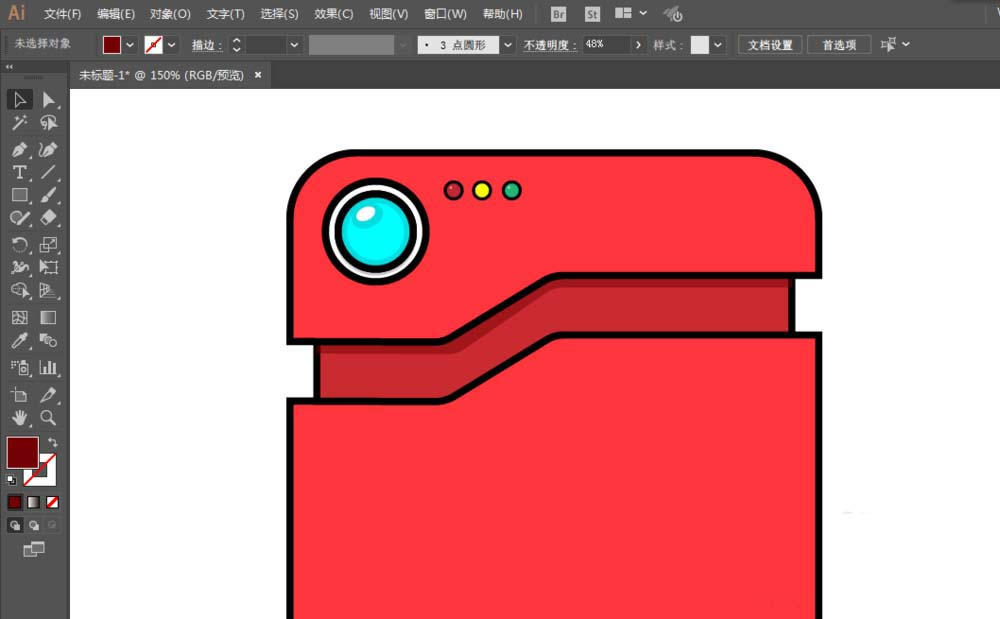Image resolution: width=1000 pixels, height=619 pixels.
Task: Select the Blend tool
Action: [x=48, y=340]
